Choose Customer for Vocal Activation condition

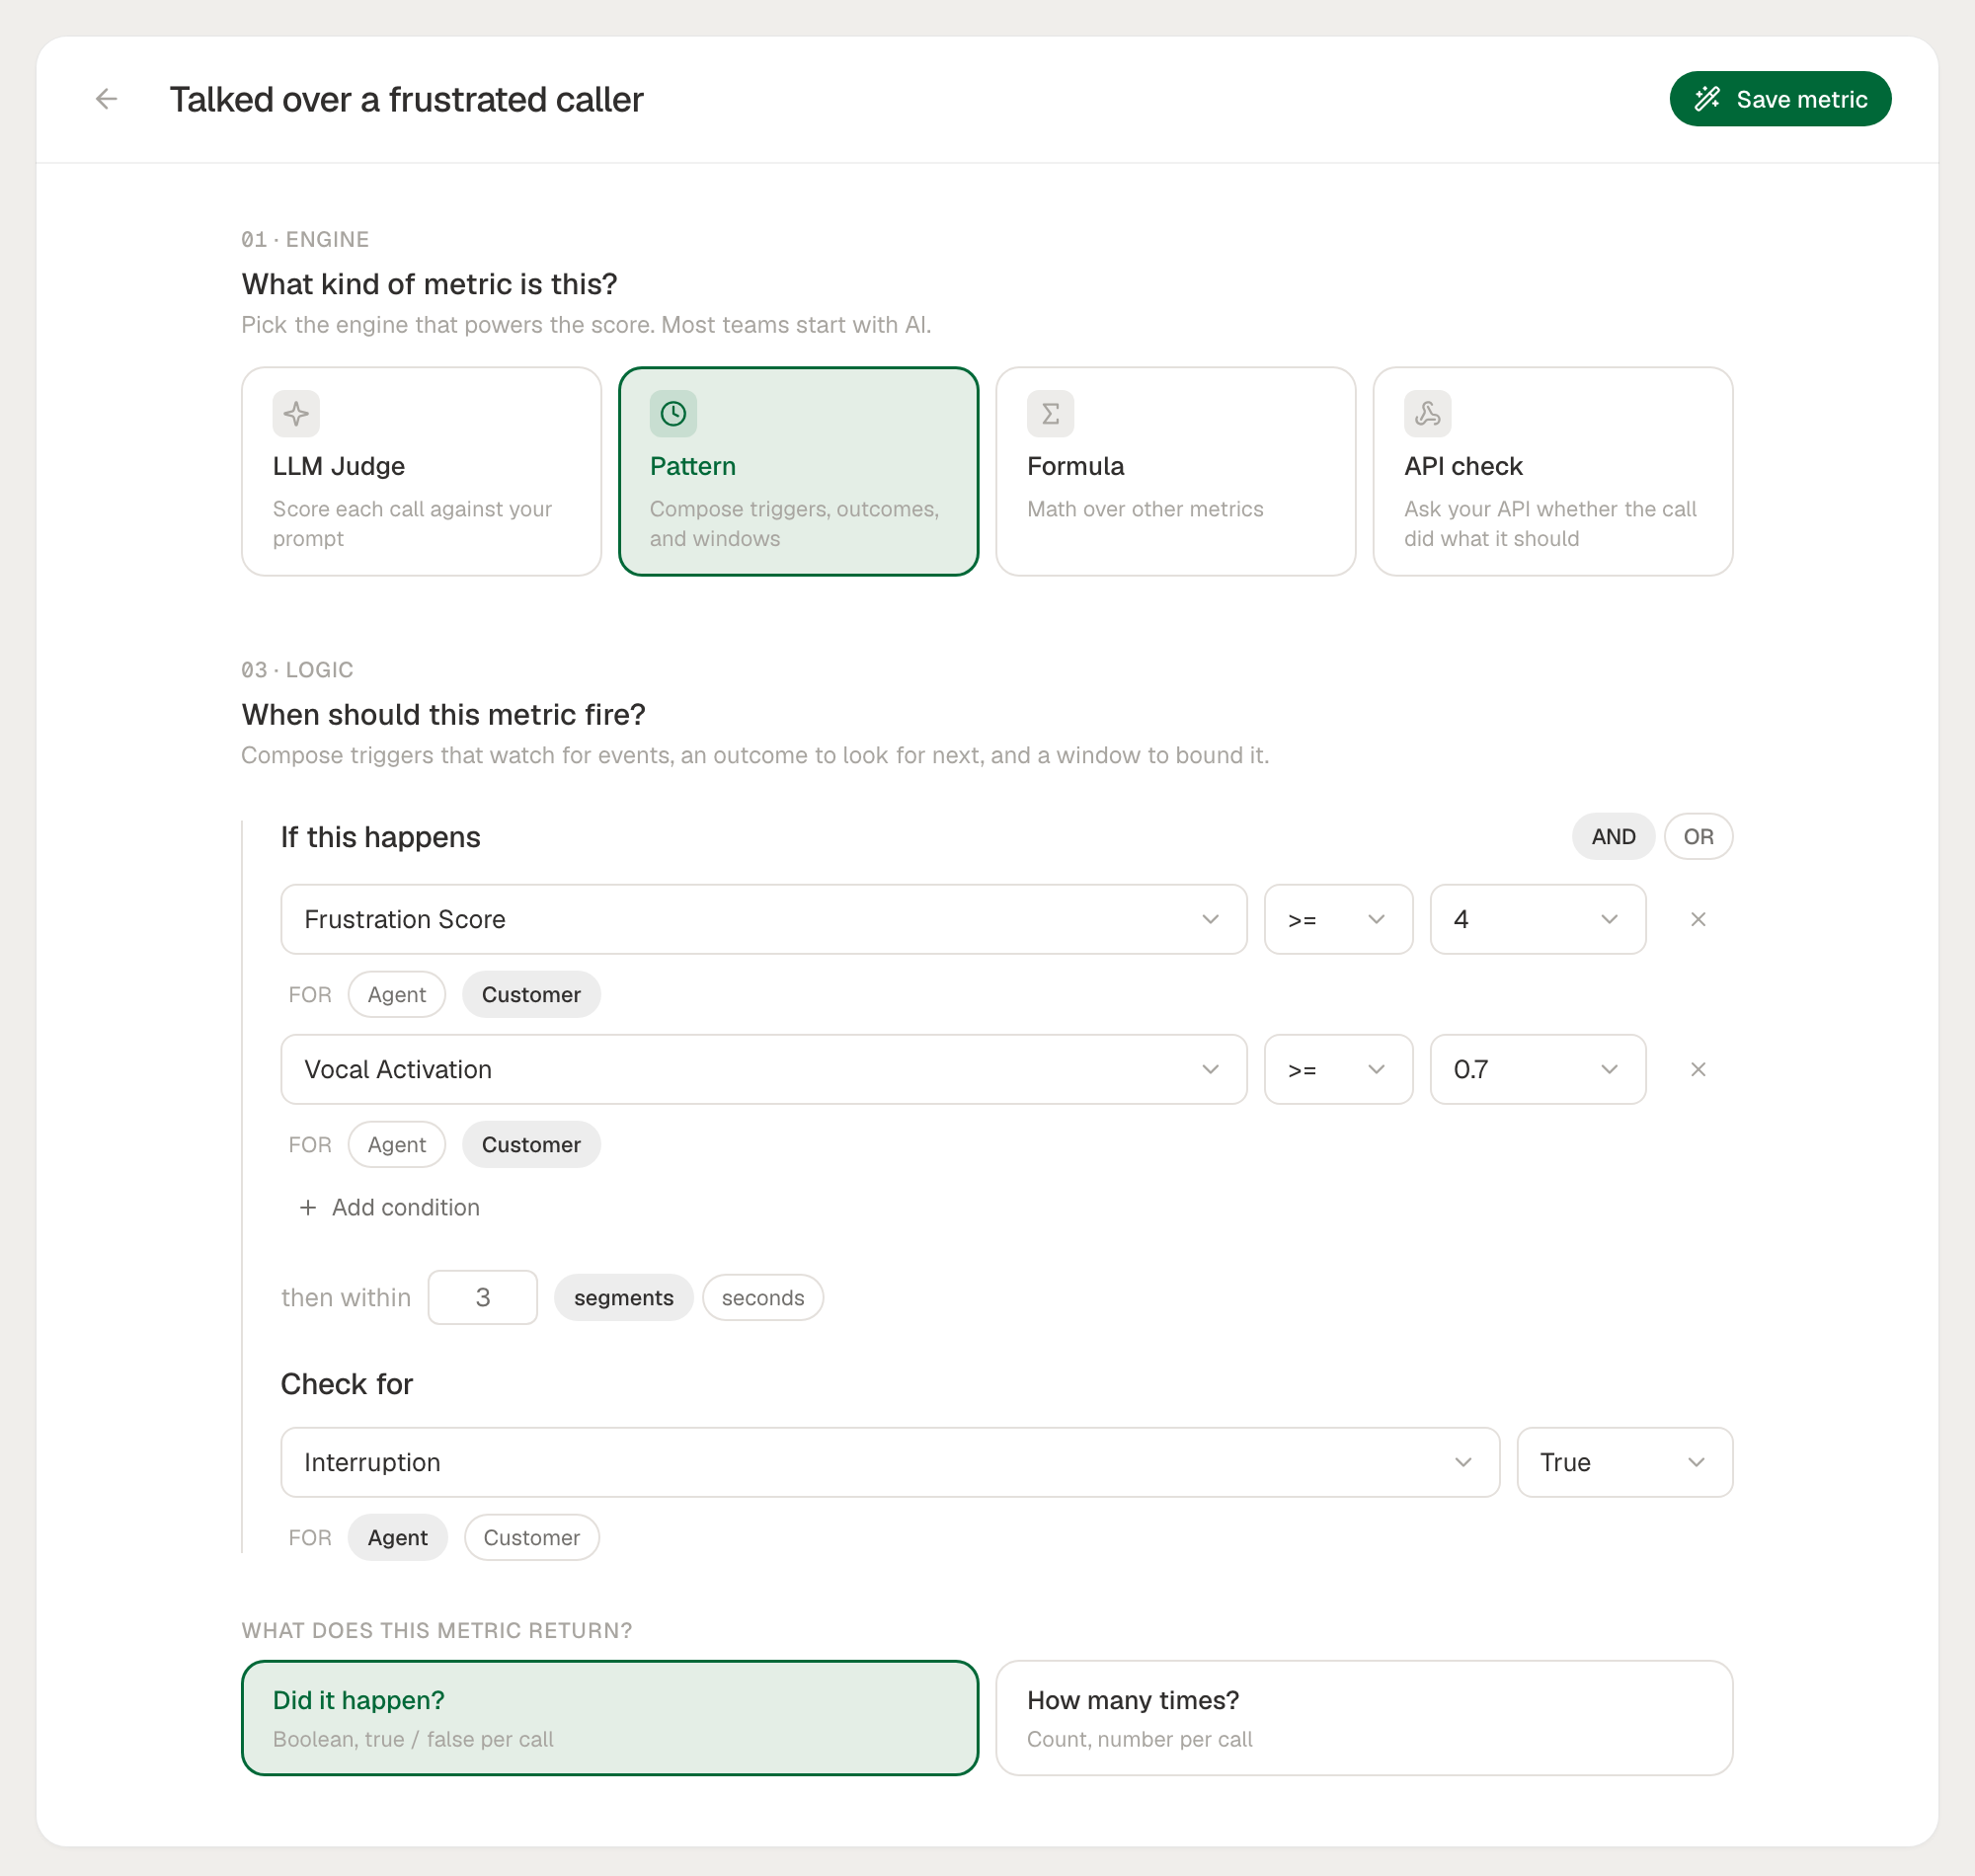pyautogui.click(x=530, y=1144)
